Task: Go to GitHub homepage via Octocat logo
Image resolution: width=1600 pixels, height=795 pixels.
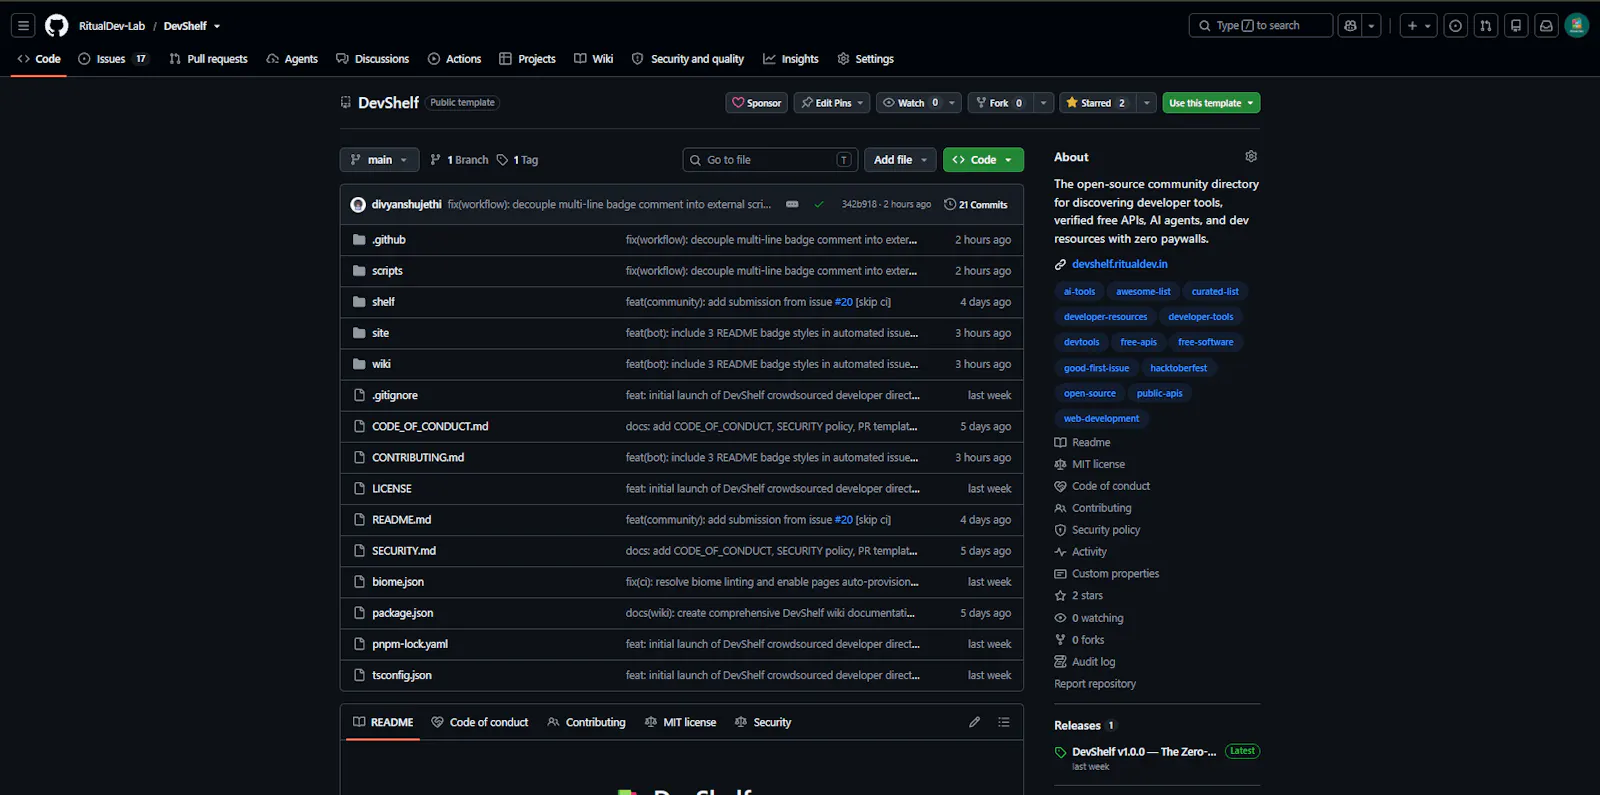Action: click(57, 26)
